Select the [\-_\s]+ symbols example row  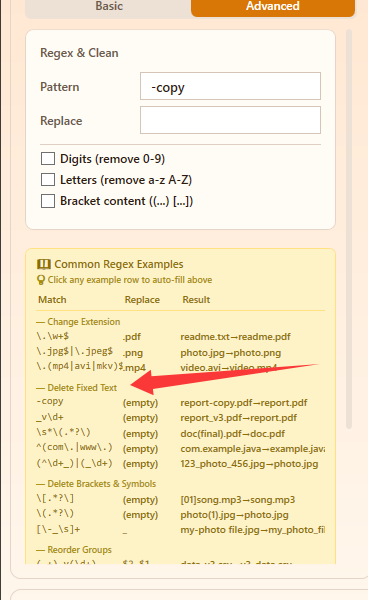(x=181, y=530)
